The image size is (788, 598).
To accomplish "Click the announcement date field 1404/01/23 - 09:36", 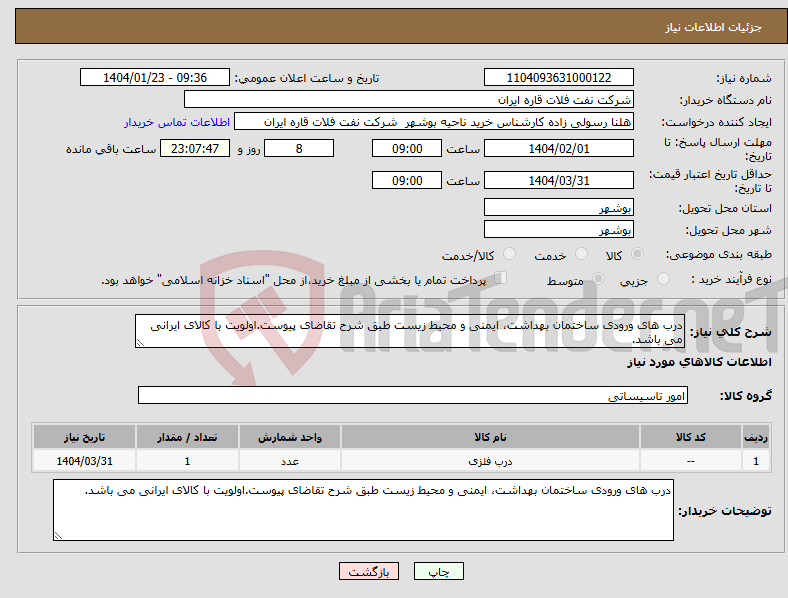I will pos(155,77).
